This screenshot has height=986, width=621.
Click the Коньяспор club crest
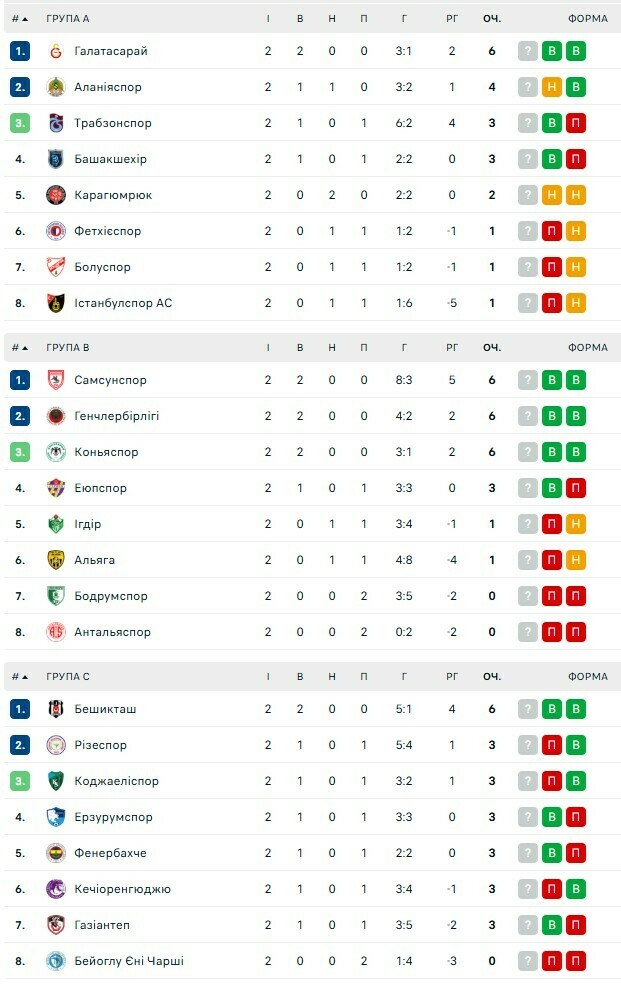click(55, 452)
